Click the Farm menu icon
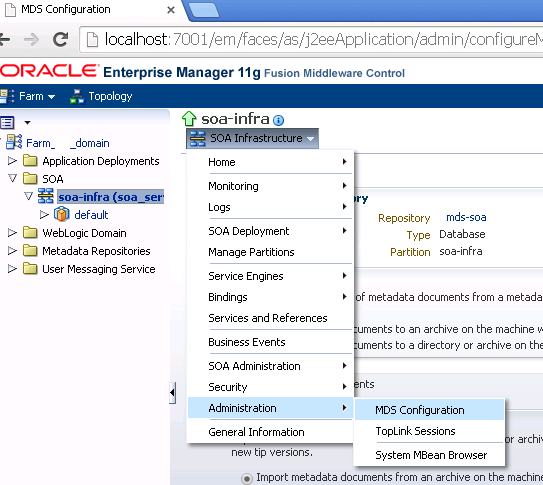 [7, 96]
